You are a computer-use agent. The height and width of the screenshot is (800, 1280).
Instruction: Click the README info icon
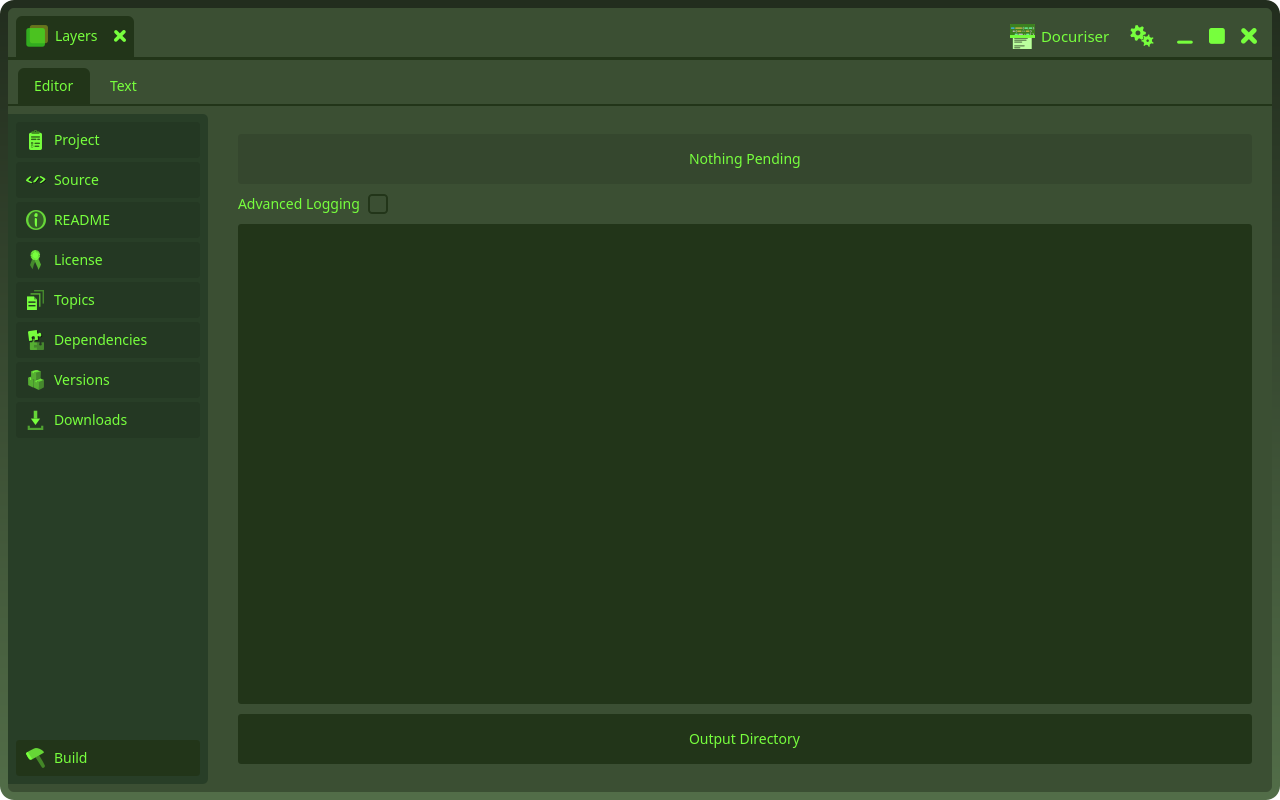coord(36,220)
